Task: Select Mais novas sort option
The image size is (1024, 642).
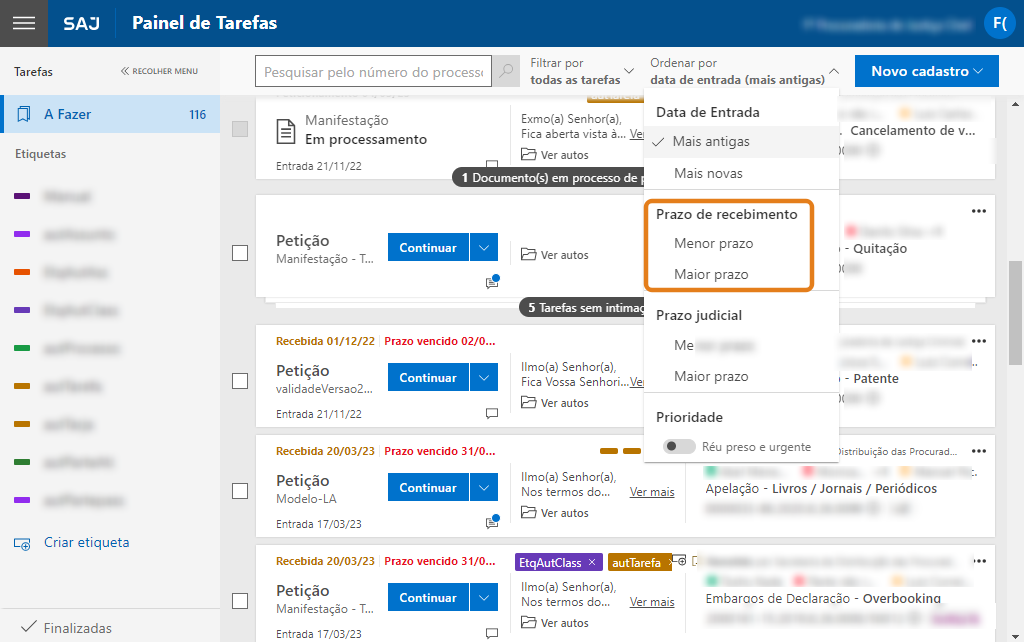Action: [708, 173]
